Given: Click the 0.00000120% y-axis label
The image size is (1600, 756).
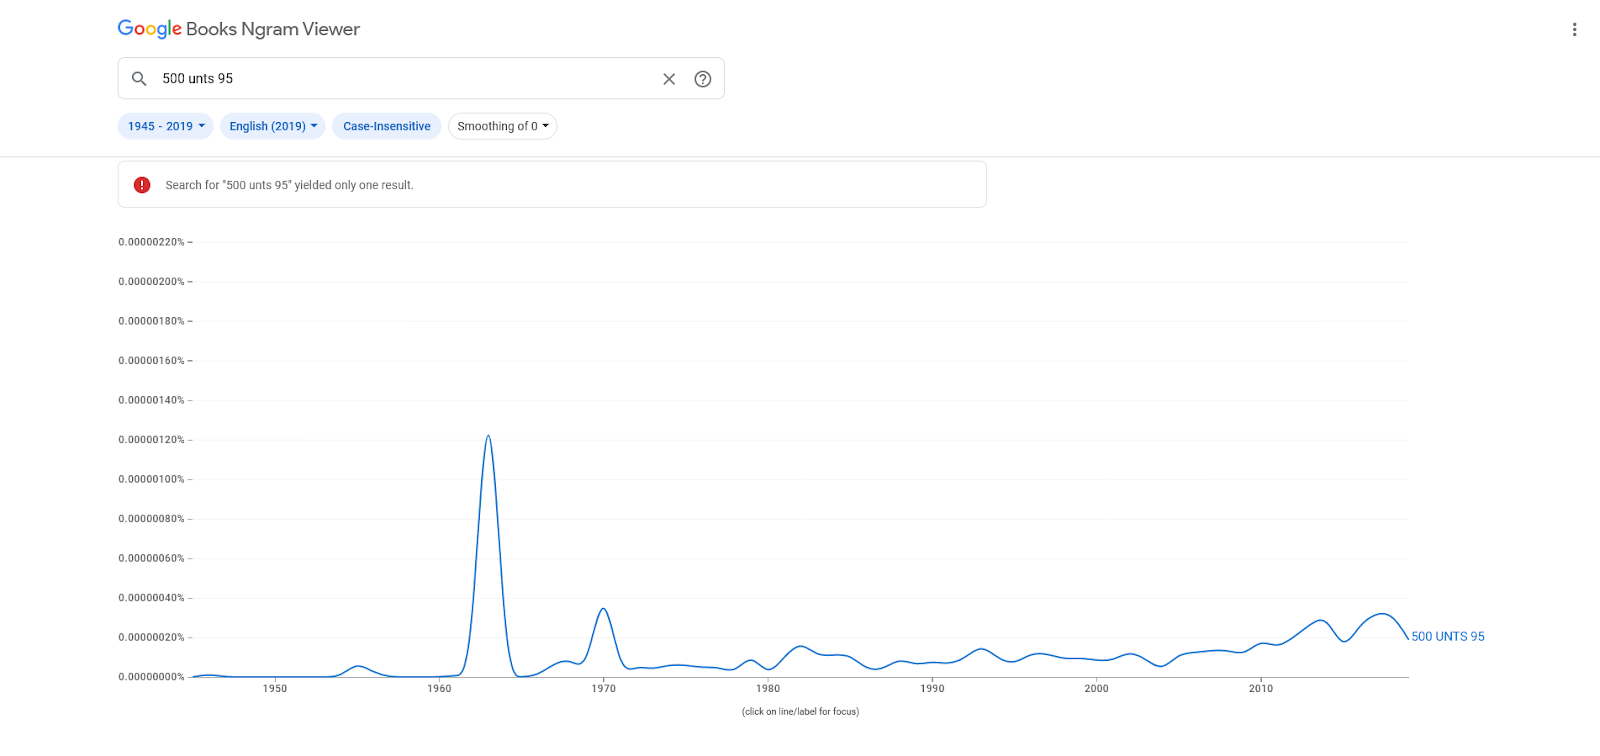Looking at the screenshot, I should pyautogui.click(x=152, y=440).
